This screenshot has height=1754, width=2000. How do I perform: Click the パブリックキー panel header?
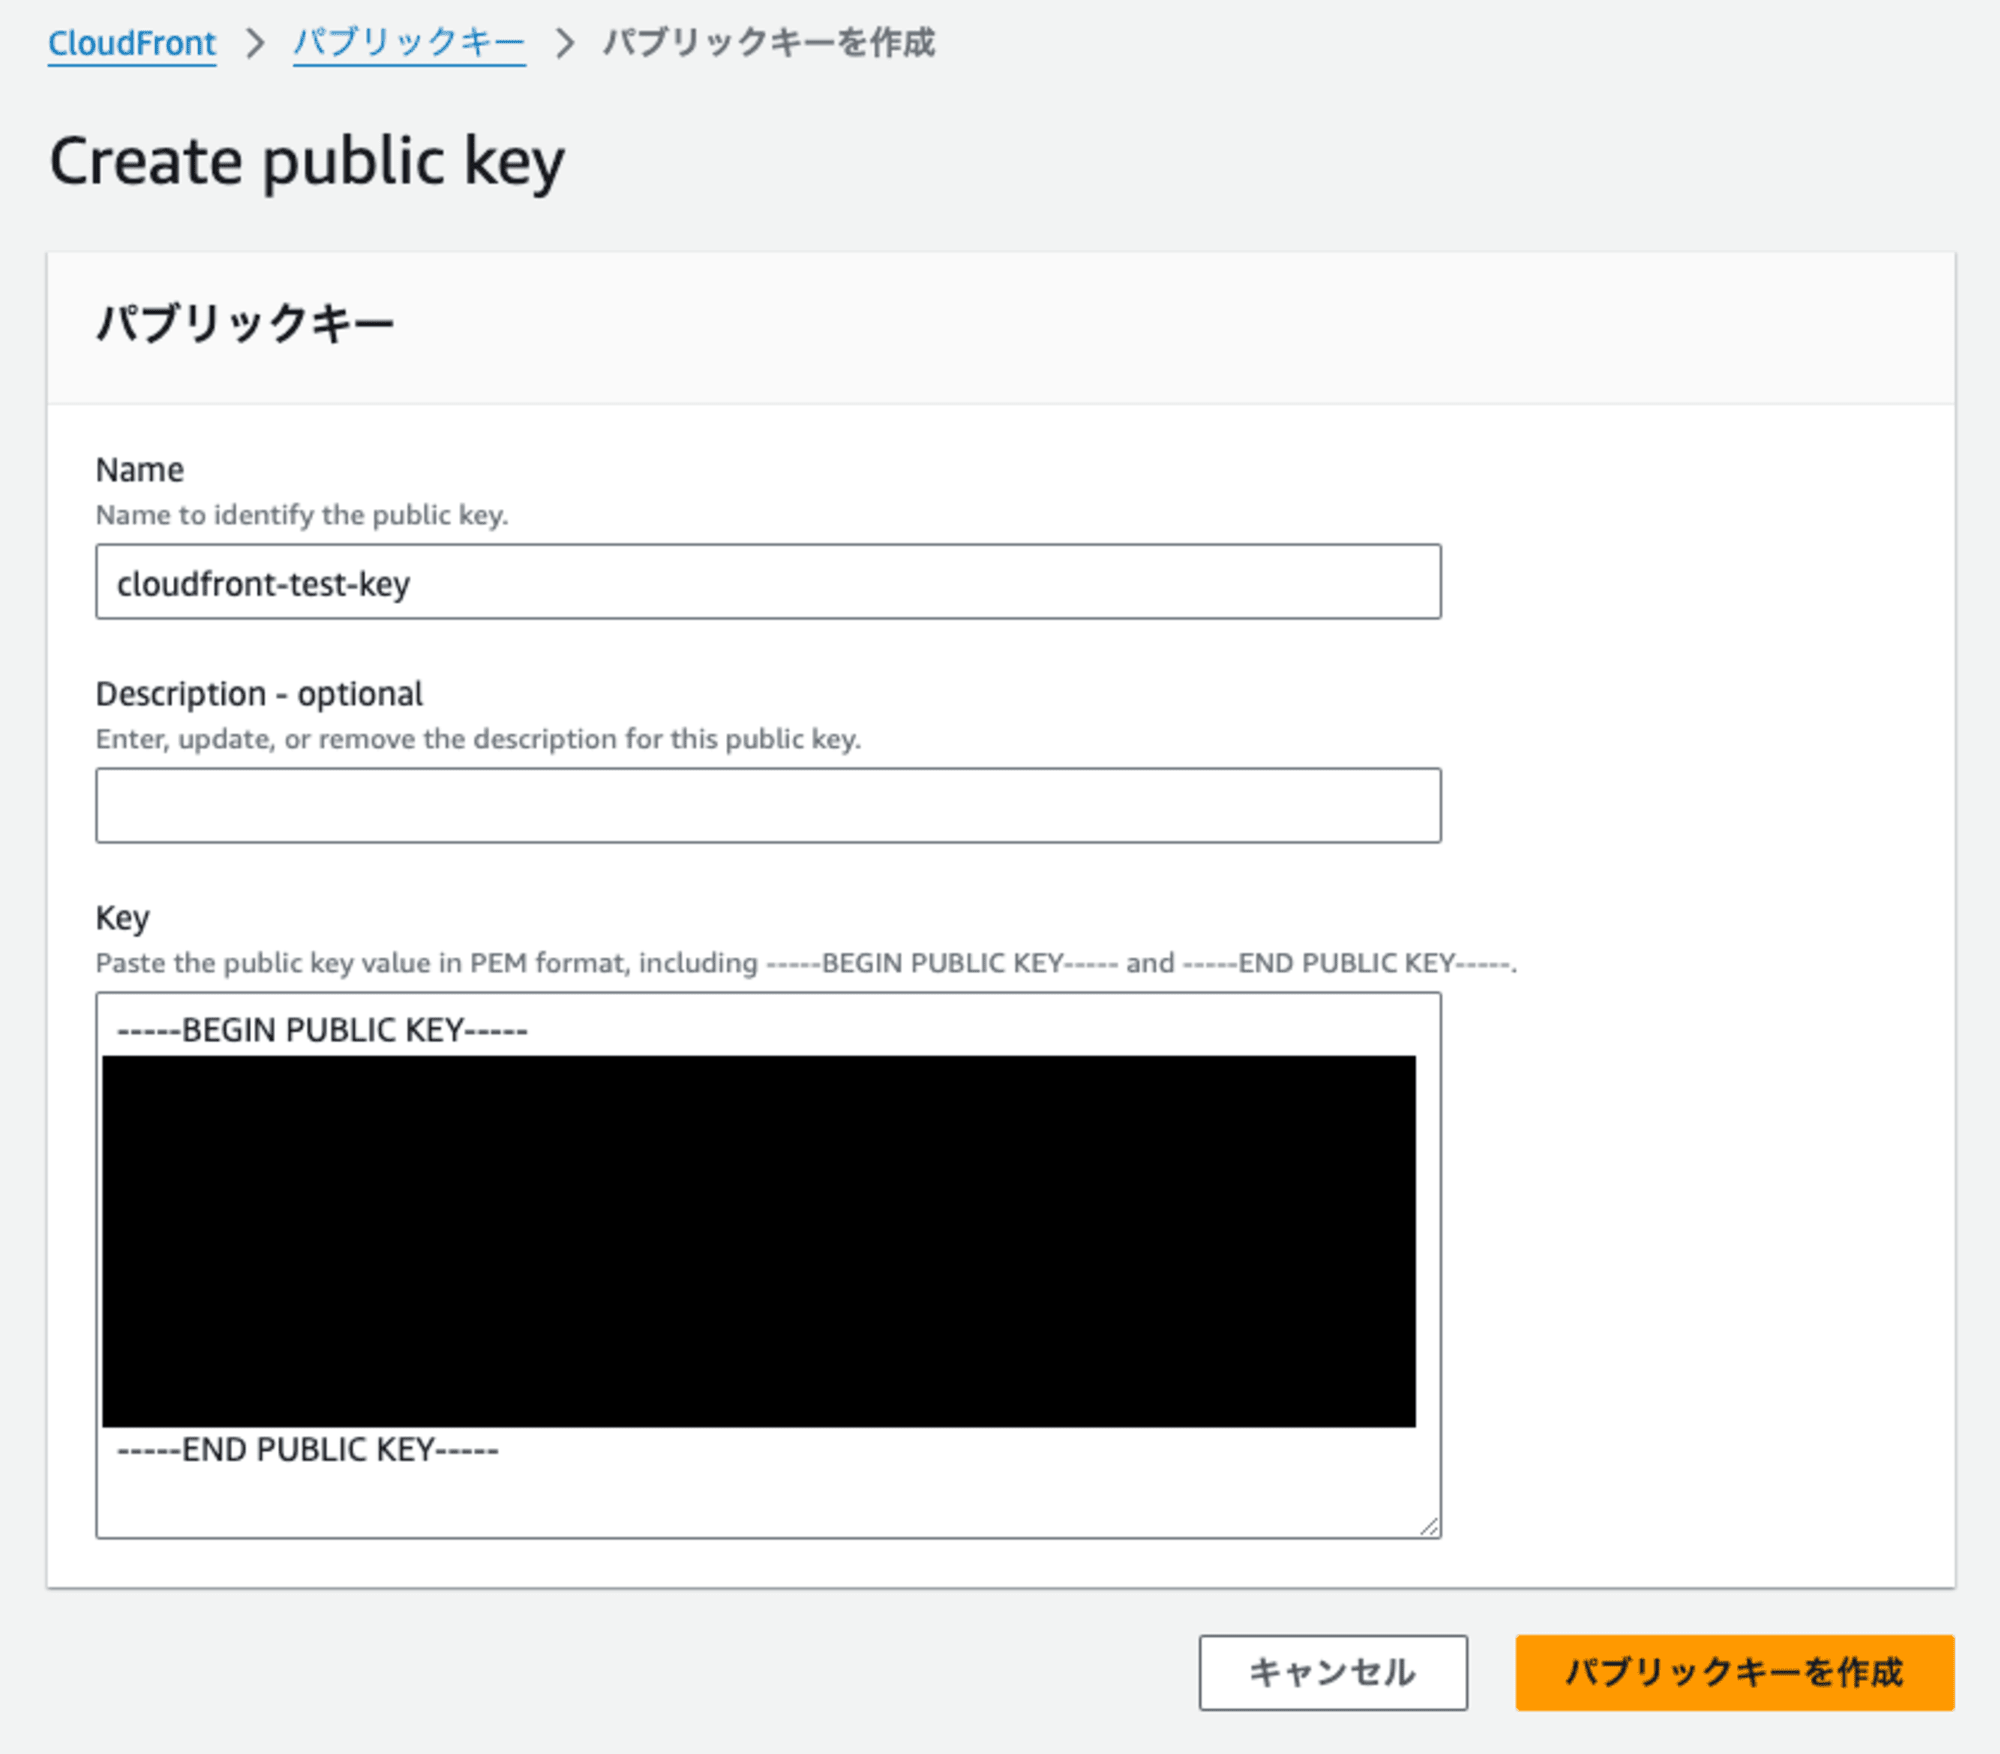click(x=245, y=324)
